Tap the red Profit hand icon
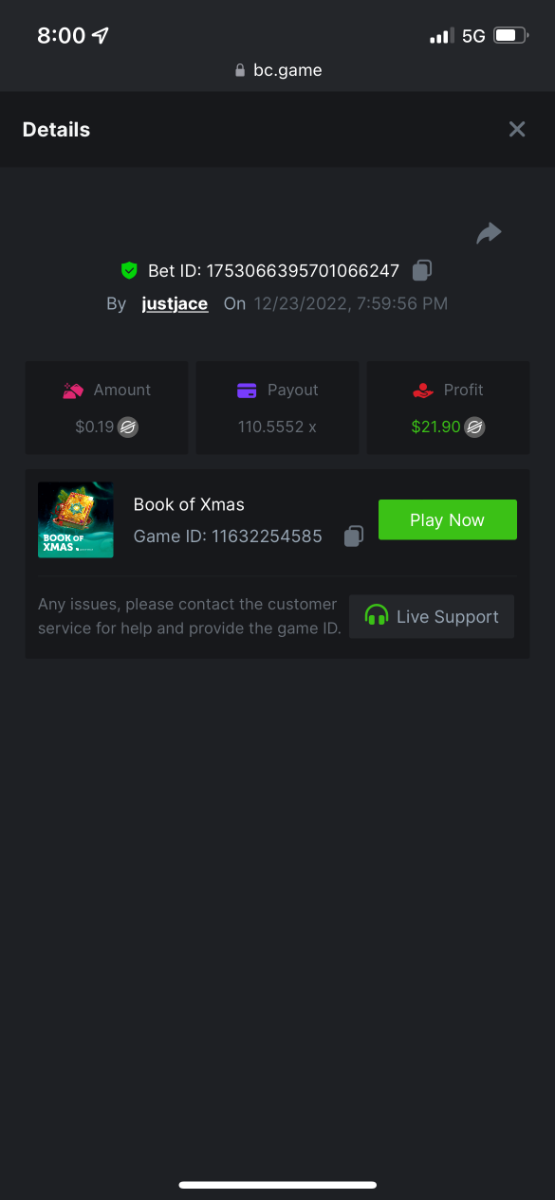Viewport: 555px width, 1200px height. coord(422,390)
